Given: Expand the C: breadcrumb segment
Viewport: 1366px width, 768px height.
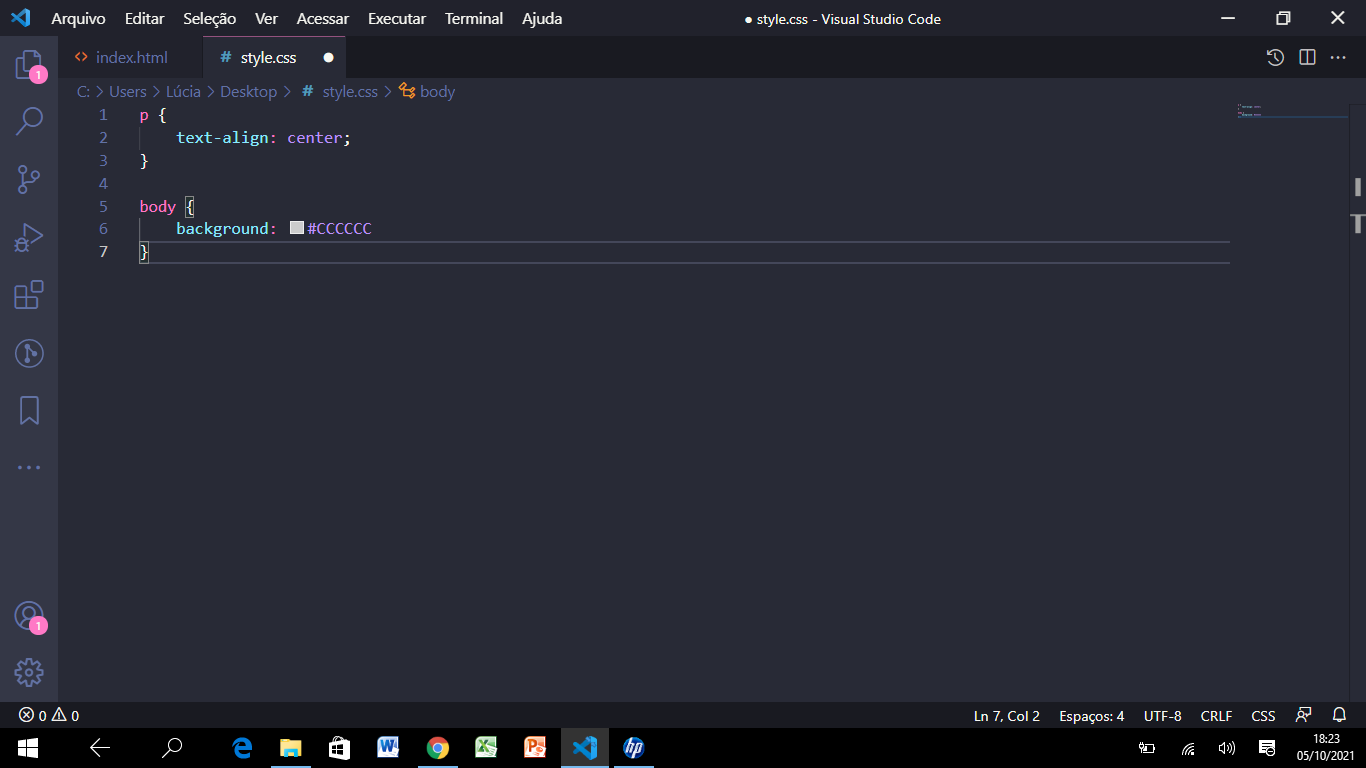Looking at the screenshot, I should [83, 91].
